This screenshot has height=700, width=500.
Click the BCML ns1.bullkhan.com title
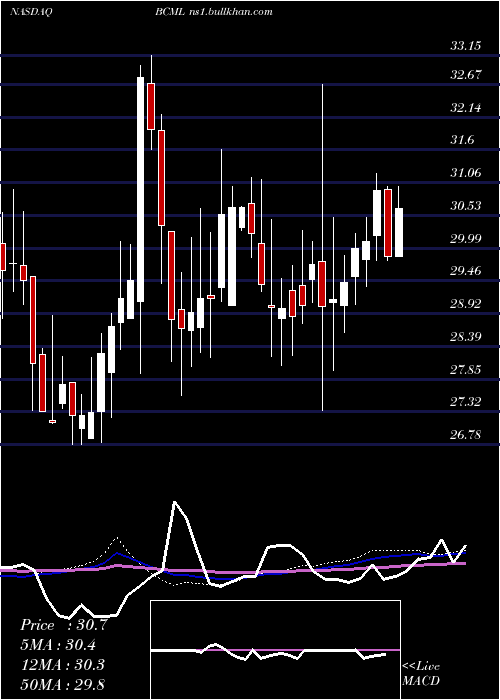[x=214, y=12]
